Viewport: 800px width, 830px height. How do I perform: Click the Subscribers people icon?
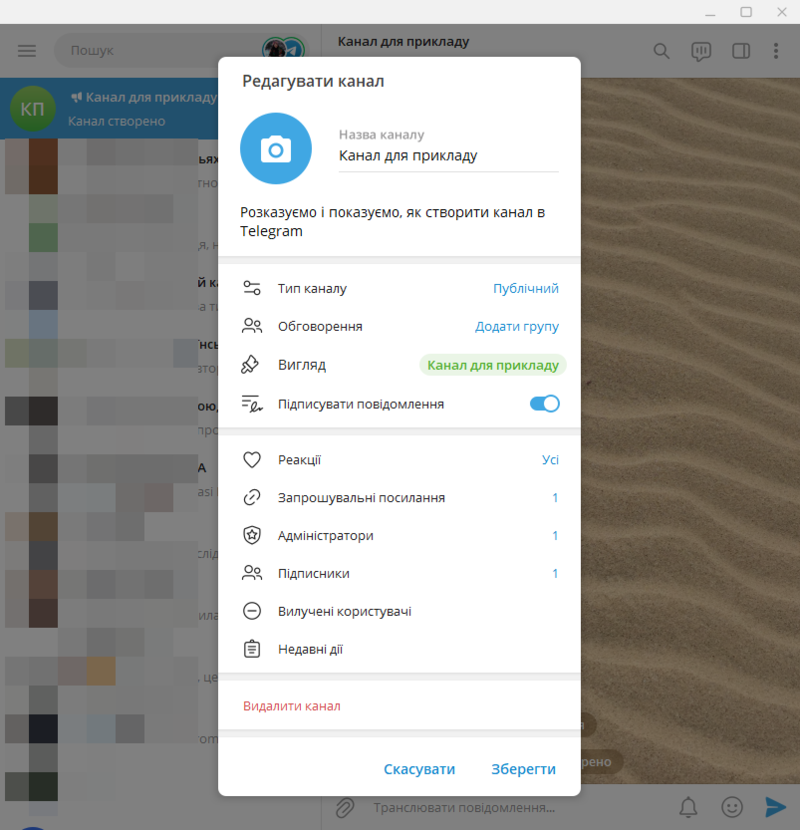(x=251, y=573)
